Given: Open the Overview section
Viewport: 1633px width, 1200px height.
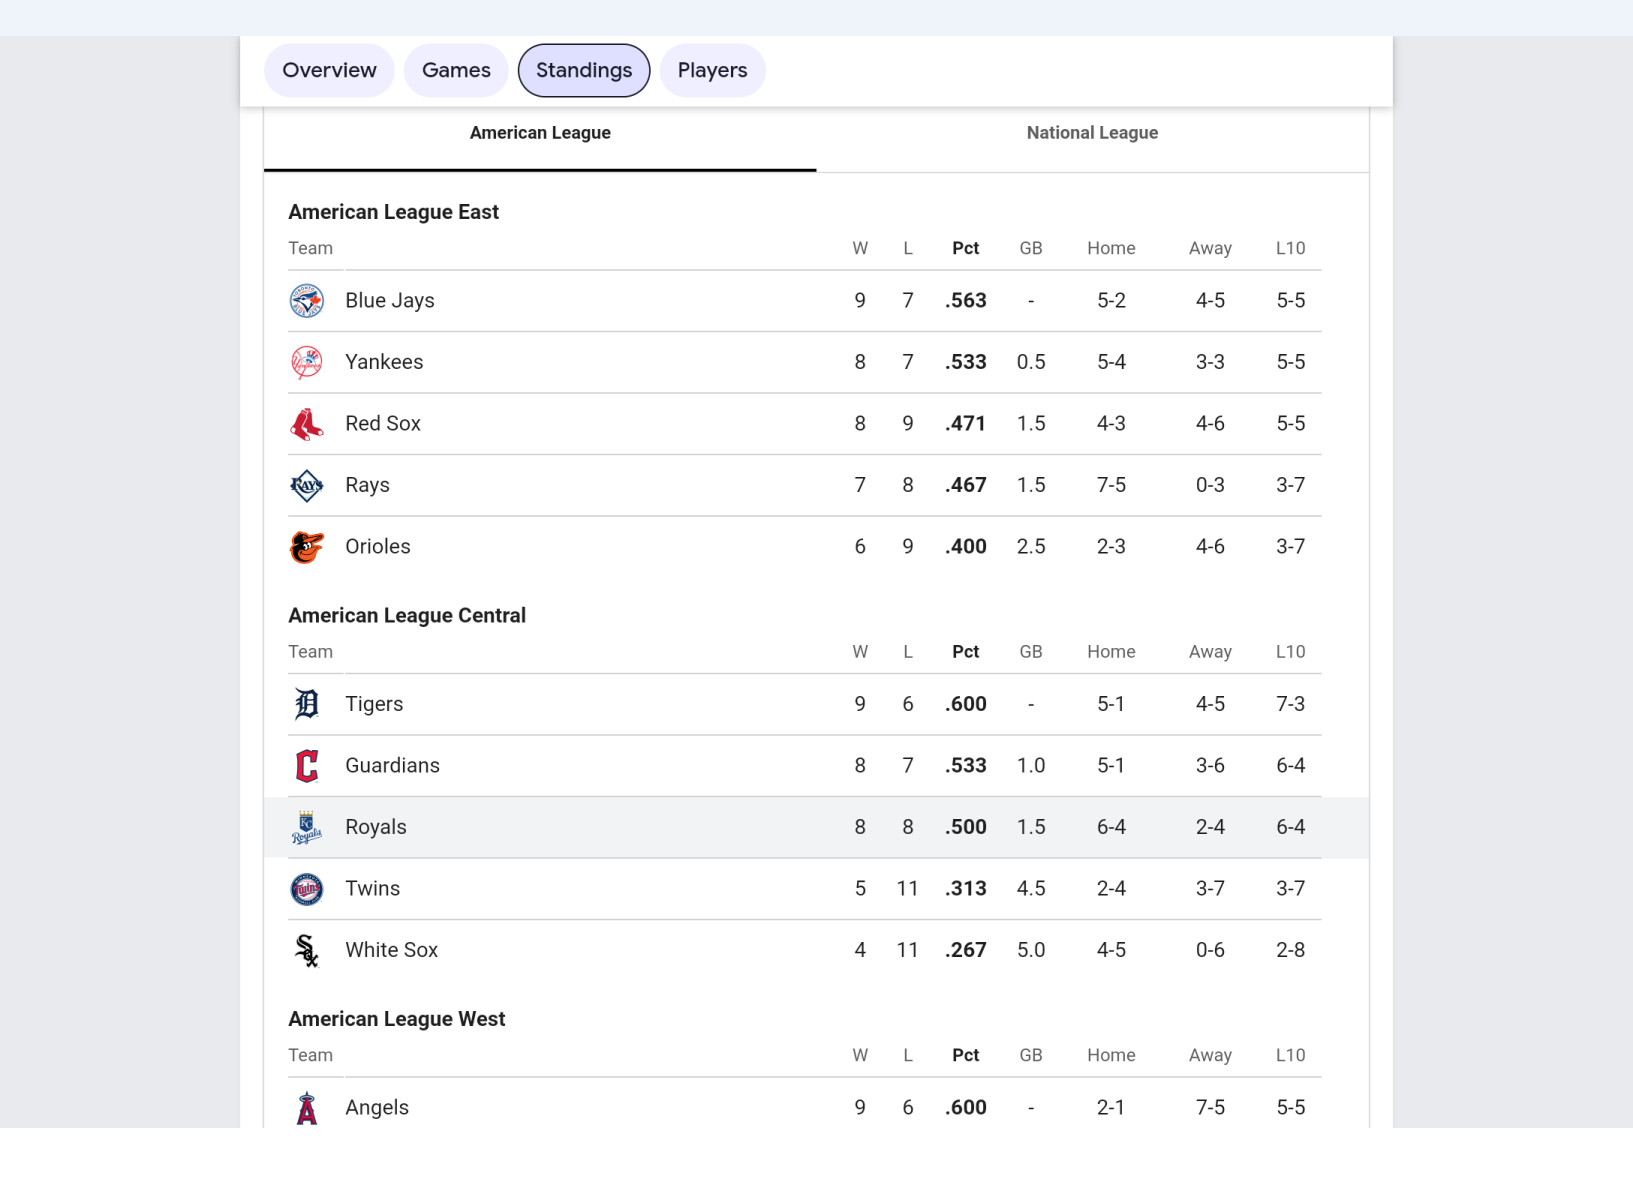Looking at the screenshot, I should pos(329,70).
